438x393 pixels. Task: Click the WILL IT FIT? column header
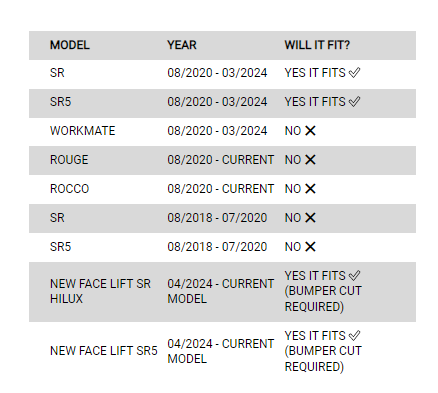(317, 45)
